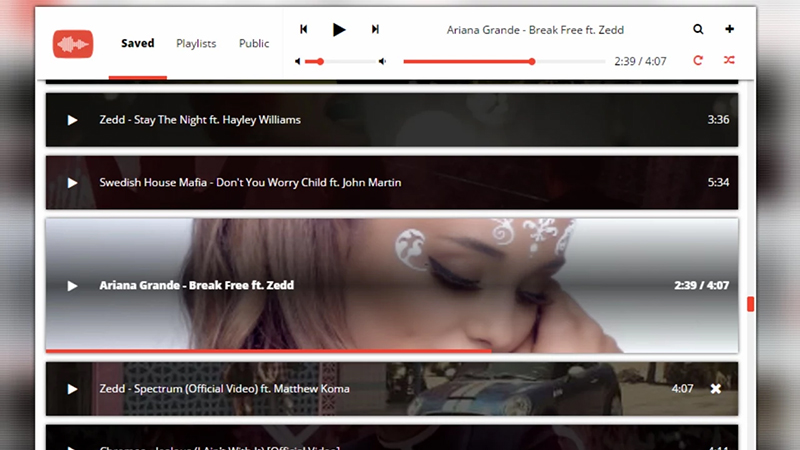Open the Public tab
This screenshot has height=450, width=800.
pos(254,43)
